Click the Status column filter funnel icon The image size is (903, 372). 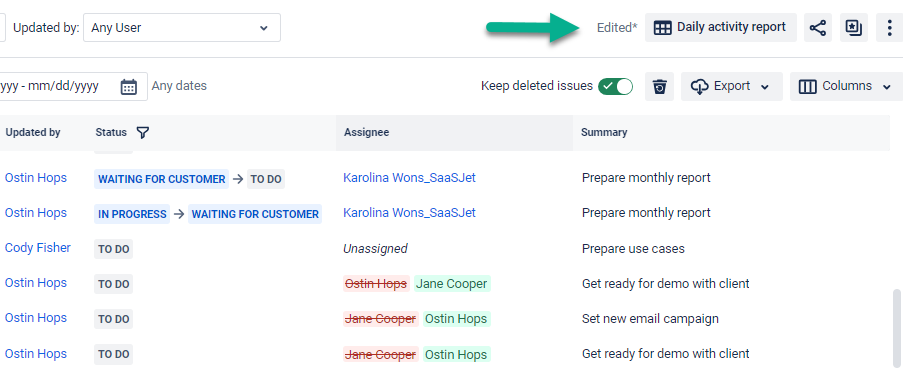pyautogui.click(x=142, y=132)
